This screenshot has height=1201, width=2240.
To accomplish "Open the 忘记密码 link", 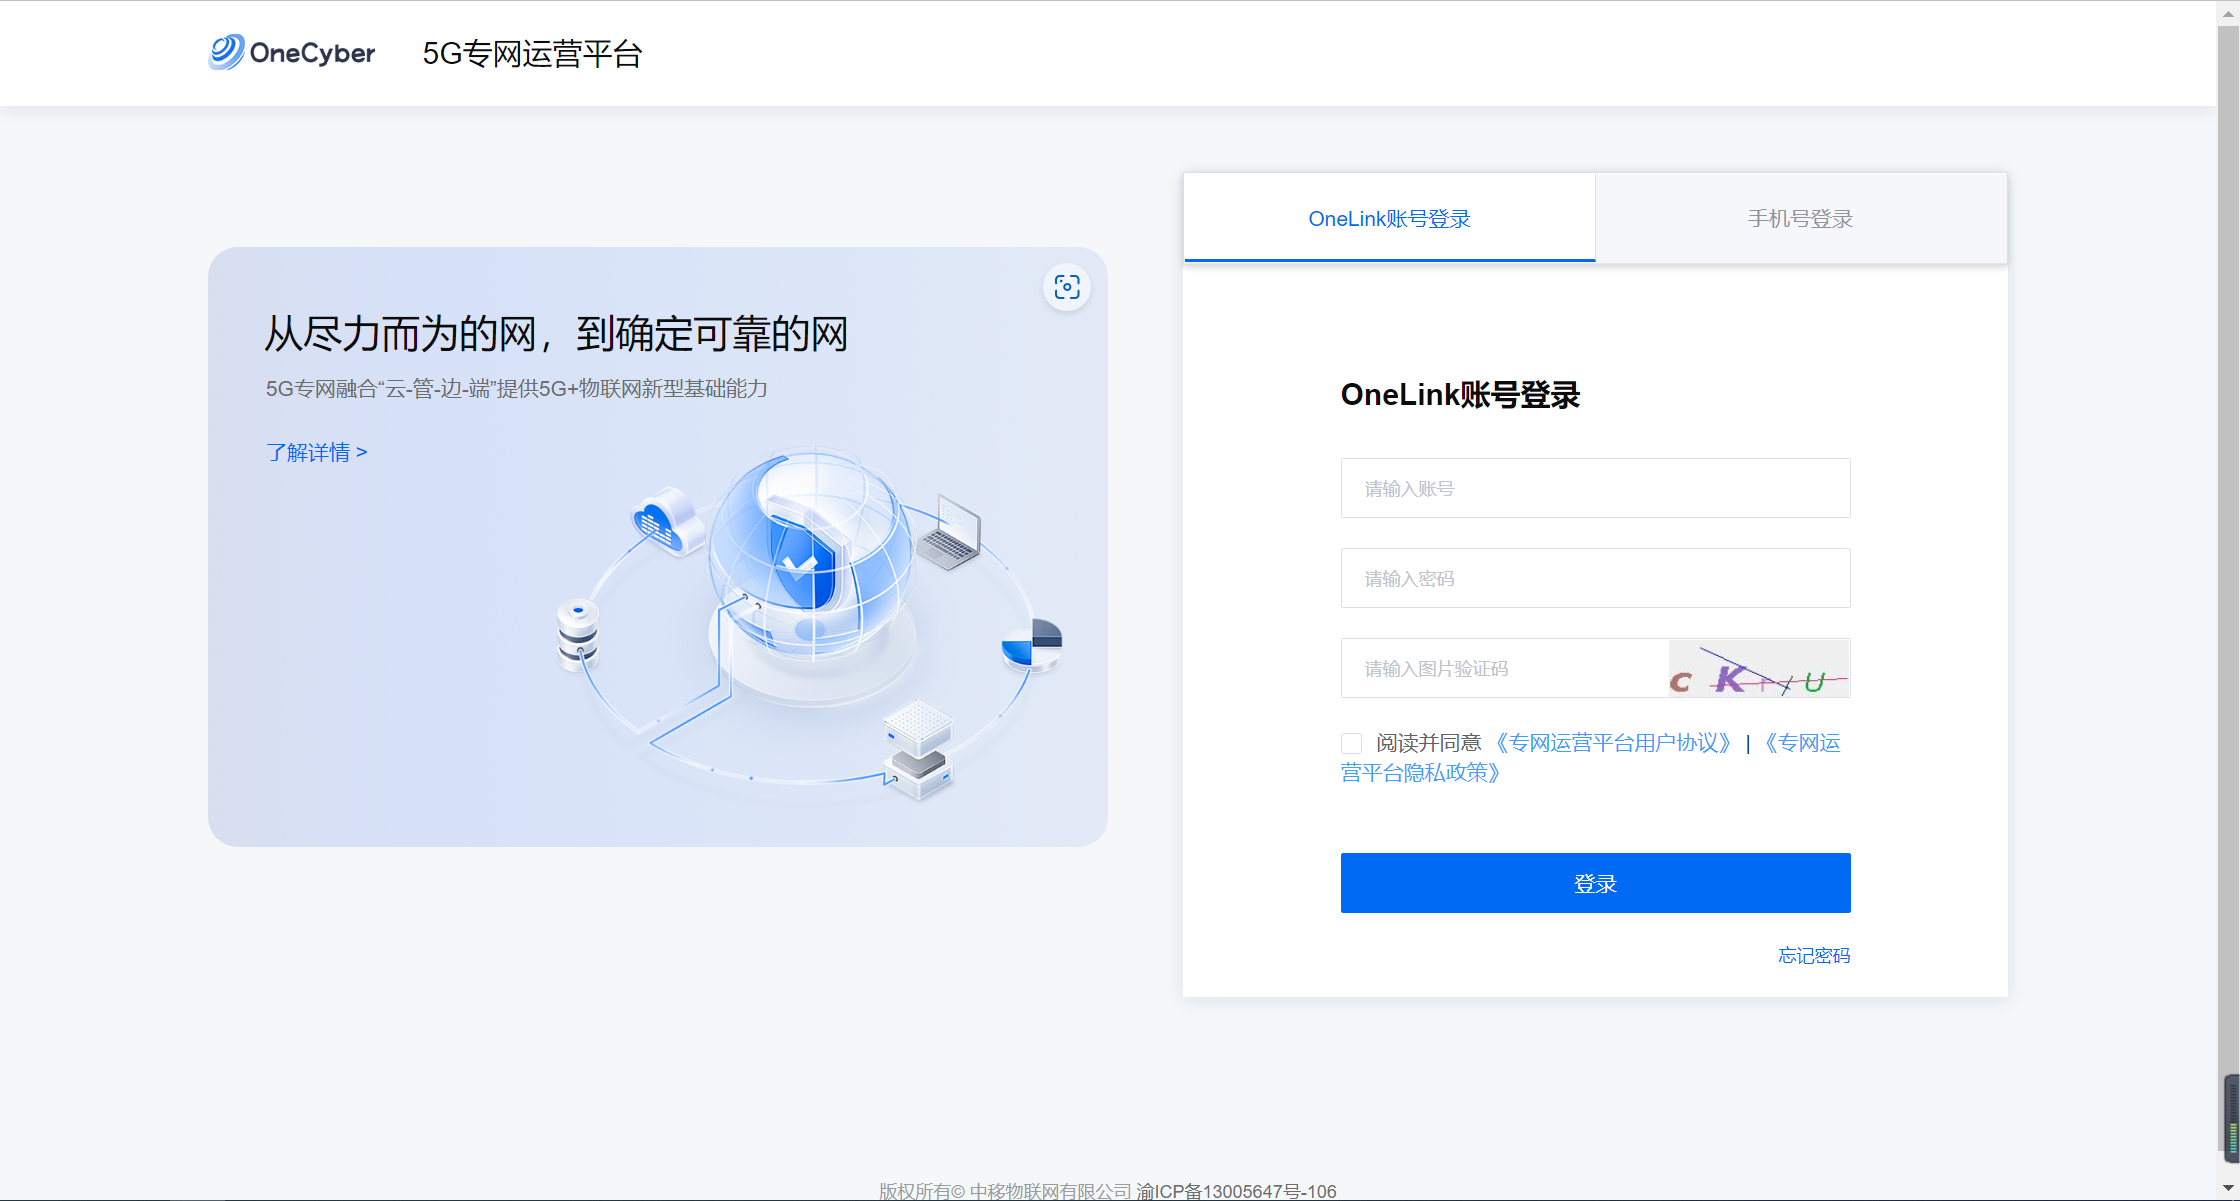I will 1814,956.
